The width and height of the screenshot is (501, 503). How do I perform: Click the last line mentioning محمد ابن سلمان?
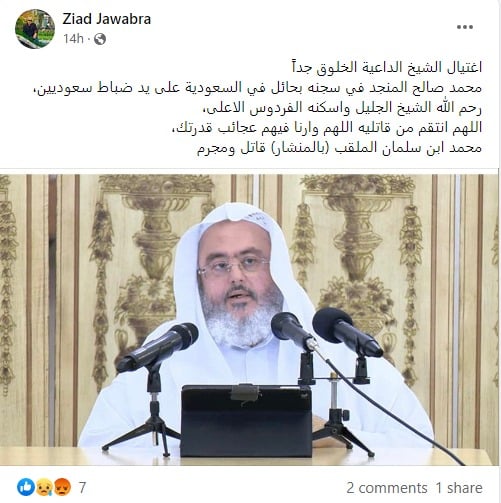click(x=339, y=148)
